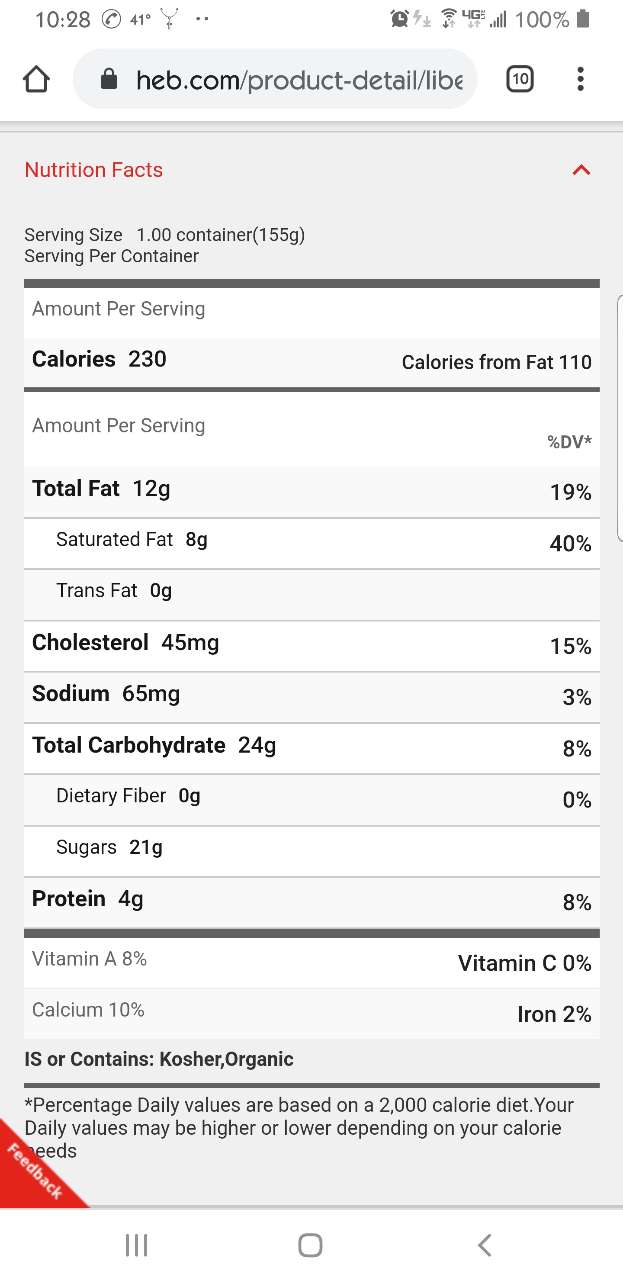Open the Chrome three-dot menu
This screenshot has height=1281, width=623.
click(580, 79)
